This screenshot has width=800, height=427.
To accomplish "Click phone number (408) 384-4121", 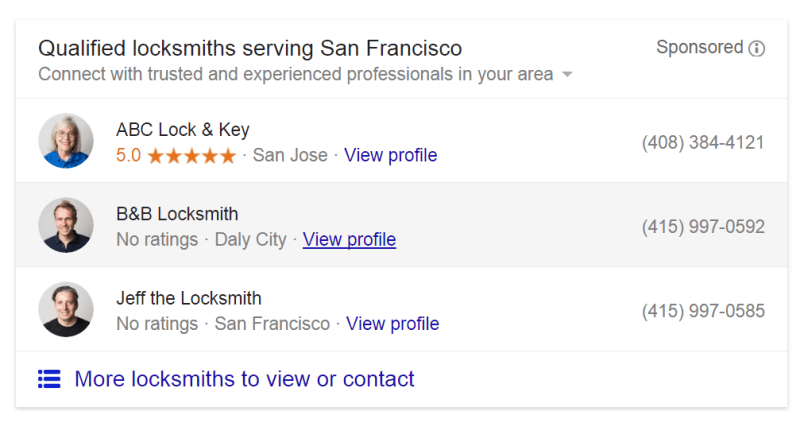I will click(x=703, y=143).
